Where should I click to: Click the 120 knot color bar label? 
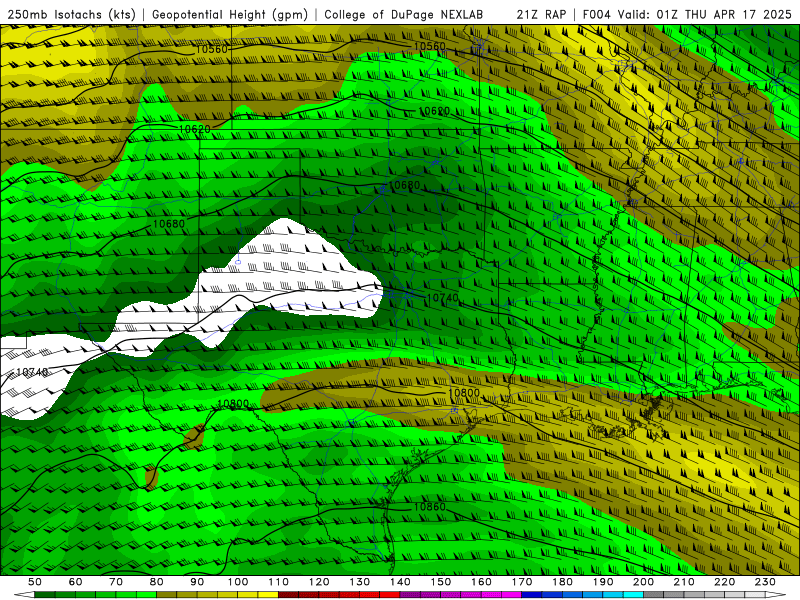click(x=319, y=582)
